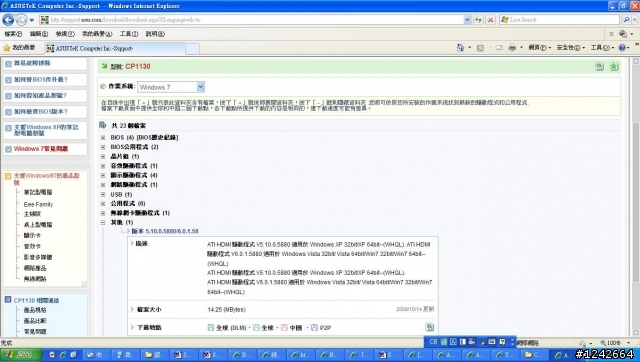Click the Home page icon in command bar
640x362 pixels.
point(460,48)
